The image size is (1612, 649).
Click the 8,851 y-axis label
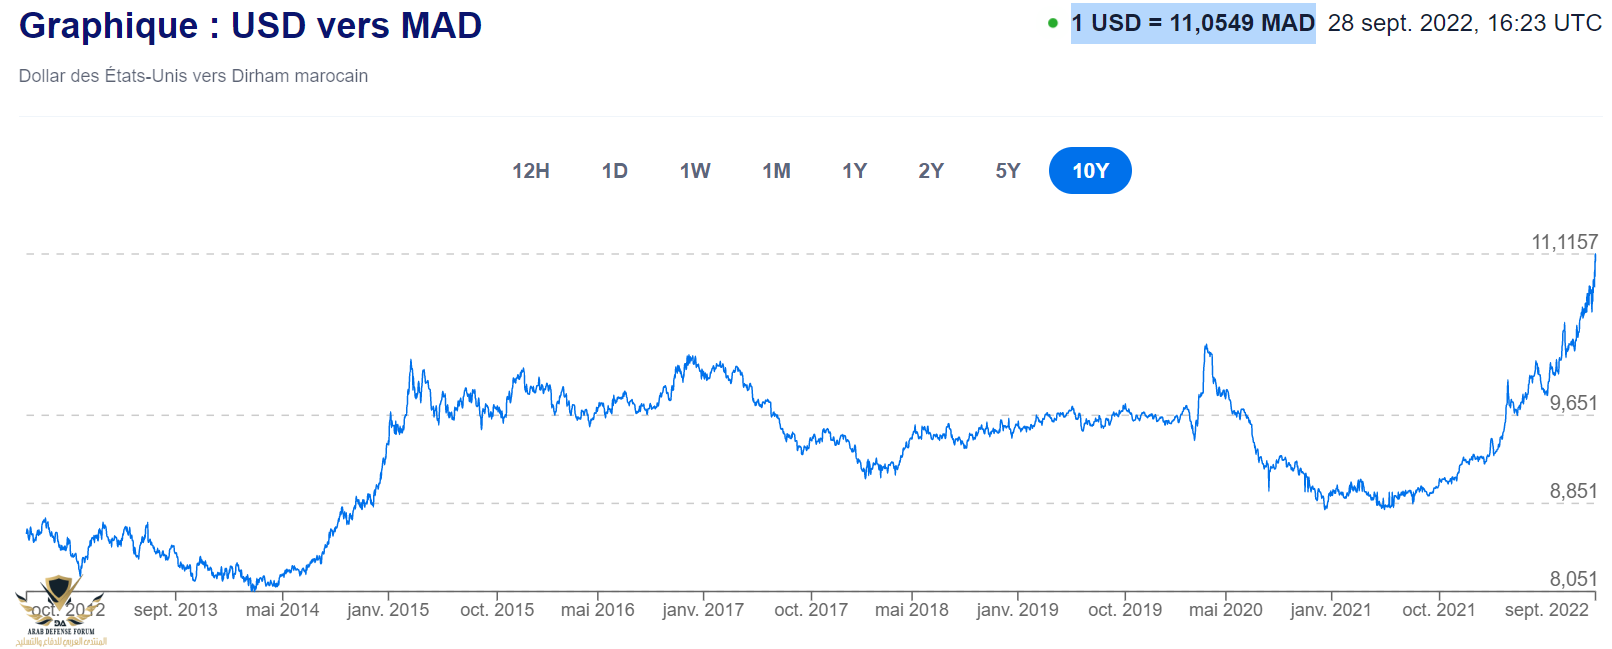tap(1573, 491)
